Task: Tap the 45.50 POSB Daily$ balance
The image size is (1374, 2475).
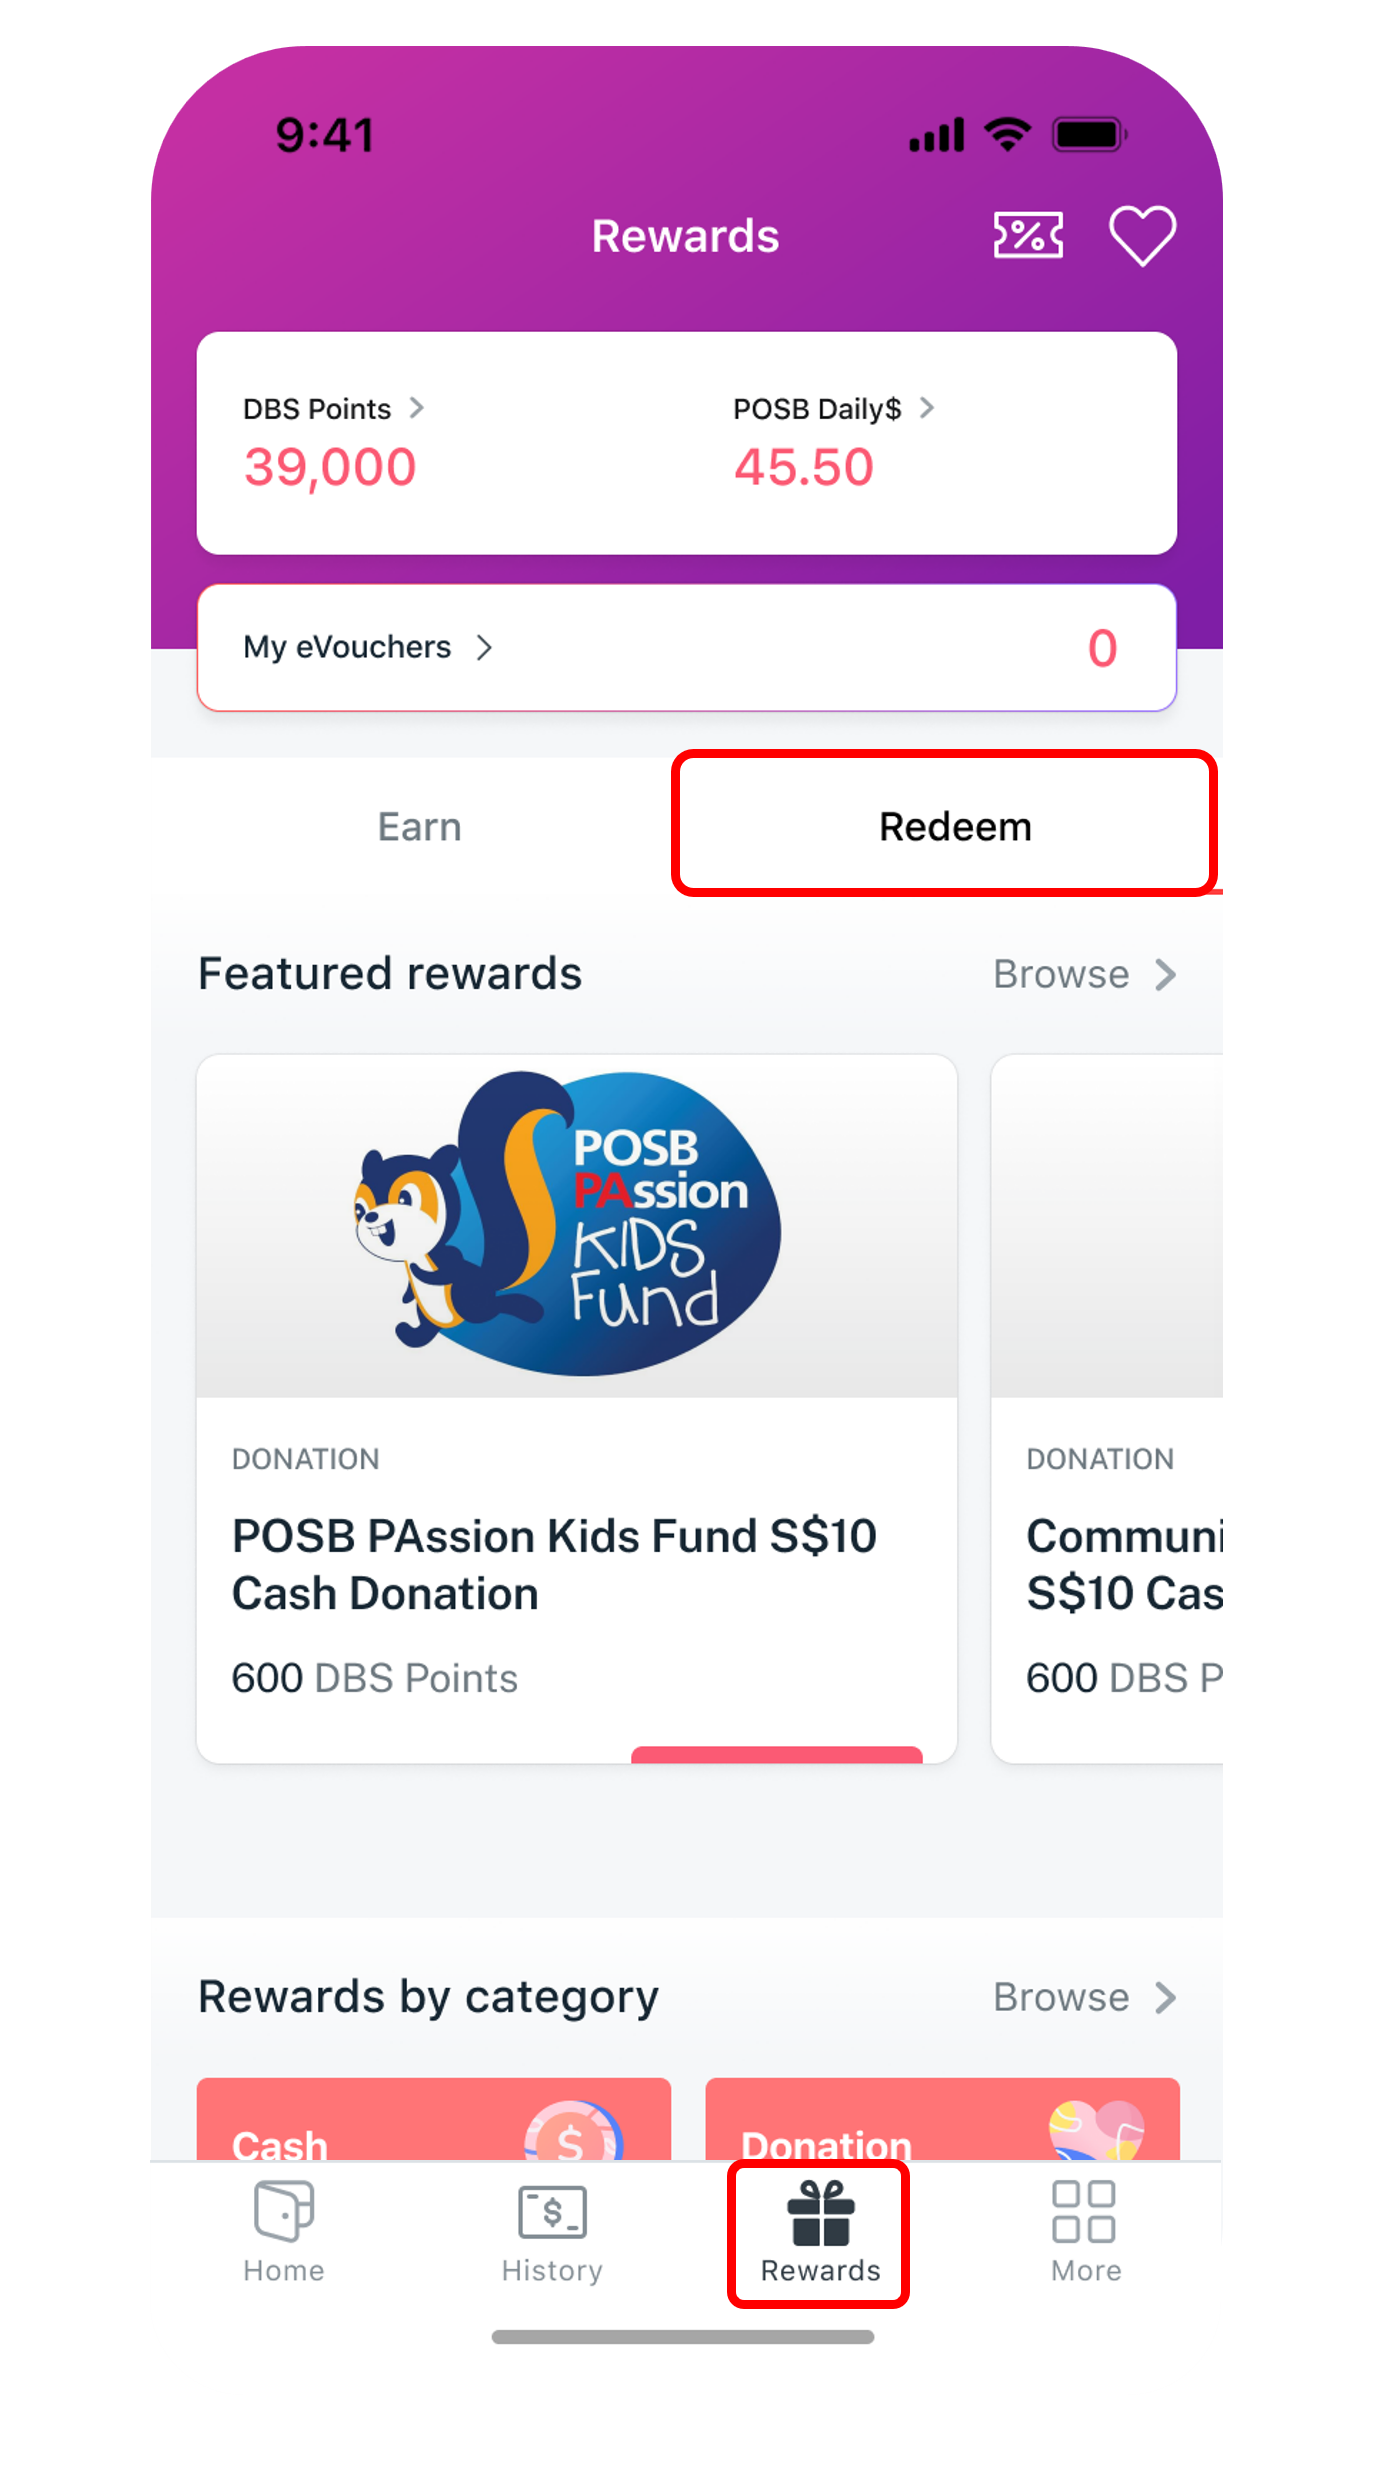Action: pos(804,467)
